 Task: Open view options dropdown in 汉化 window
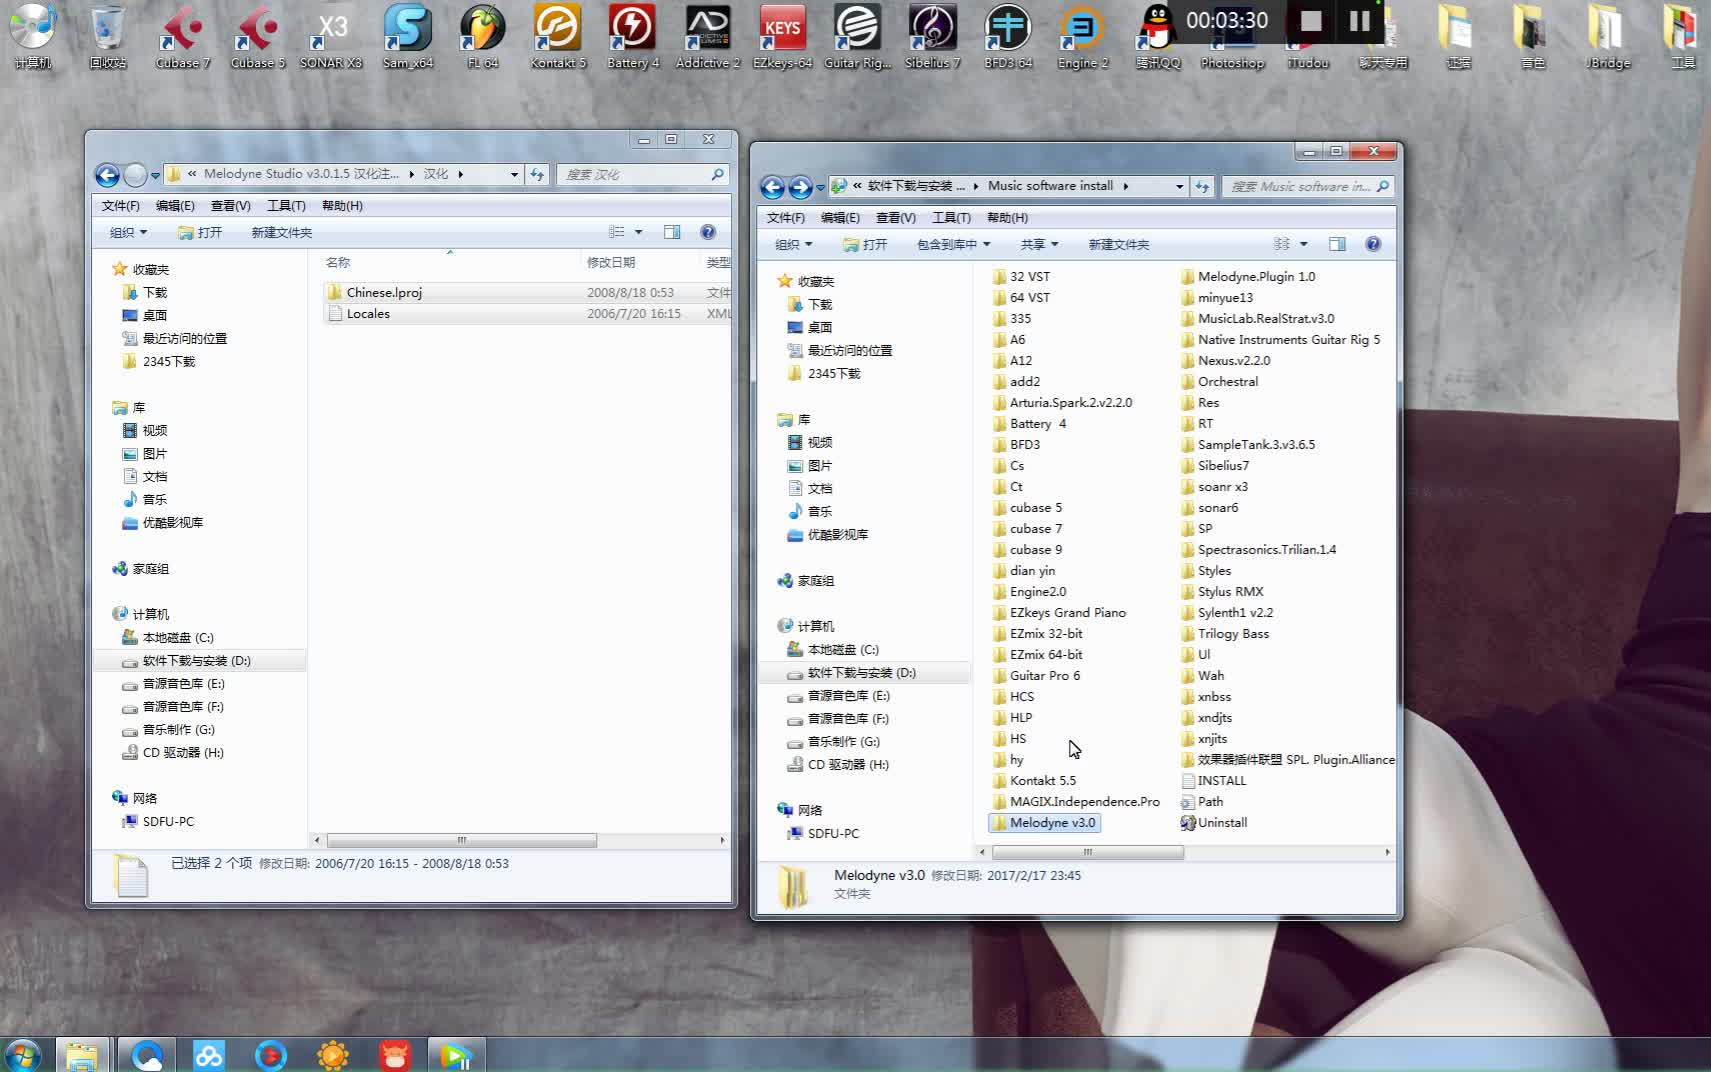[x=638, y=232]
